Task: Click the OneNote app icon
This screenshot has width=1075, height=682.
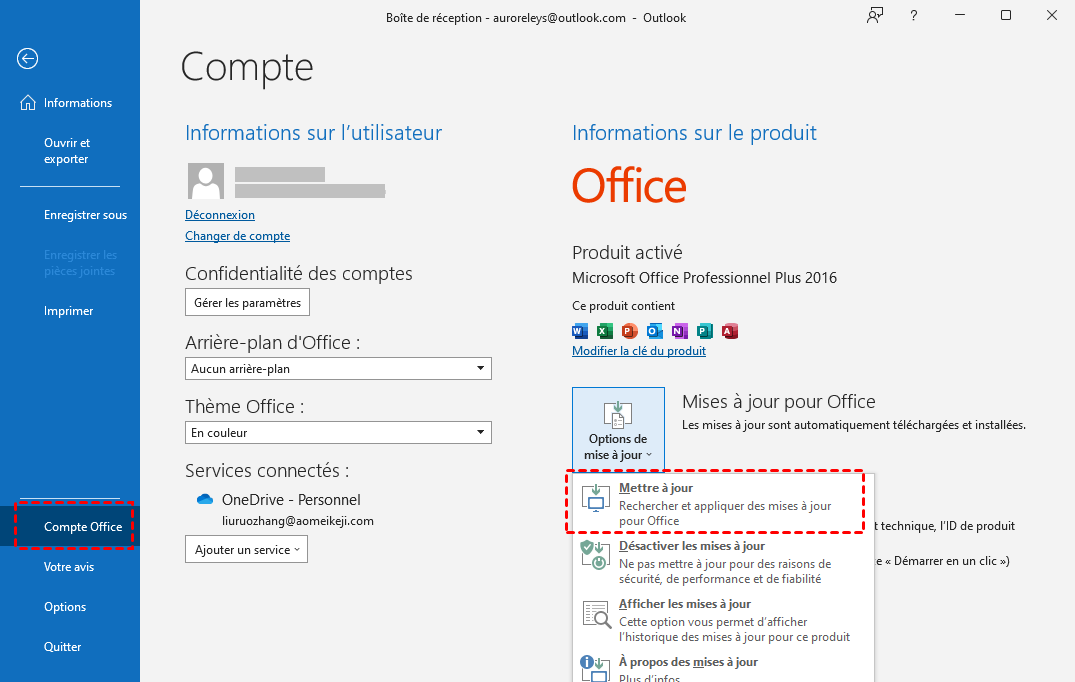Action: (x=679, y=331)
